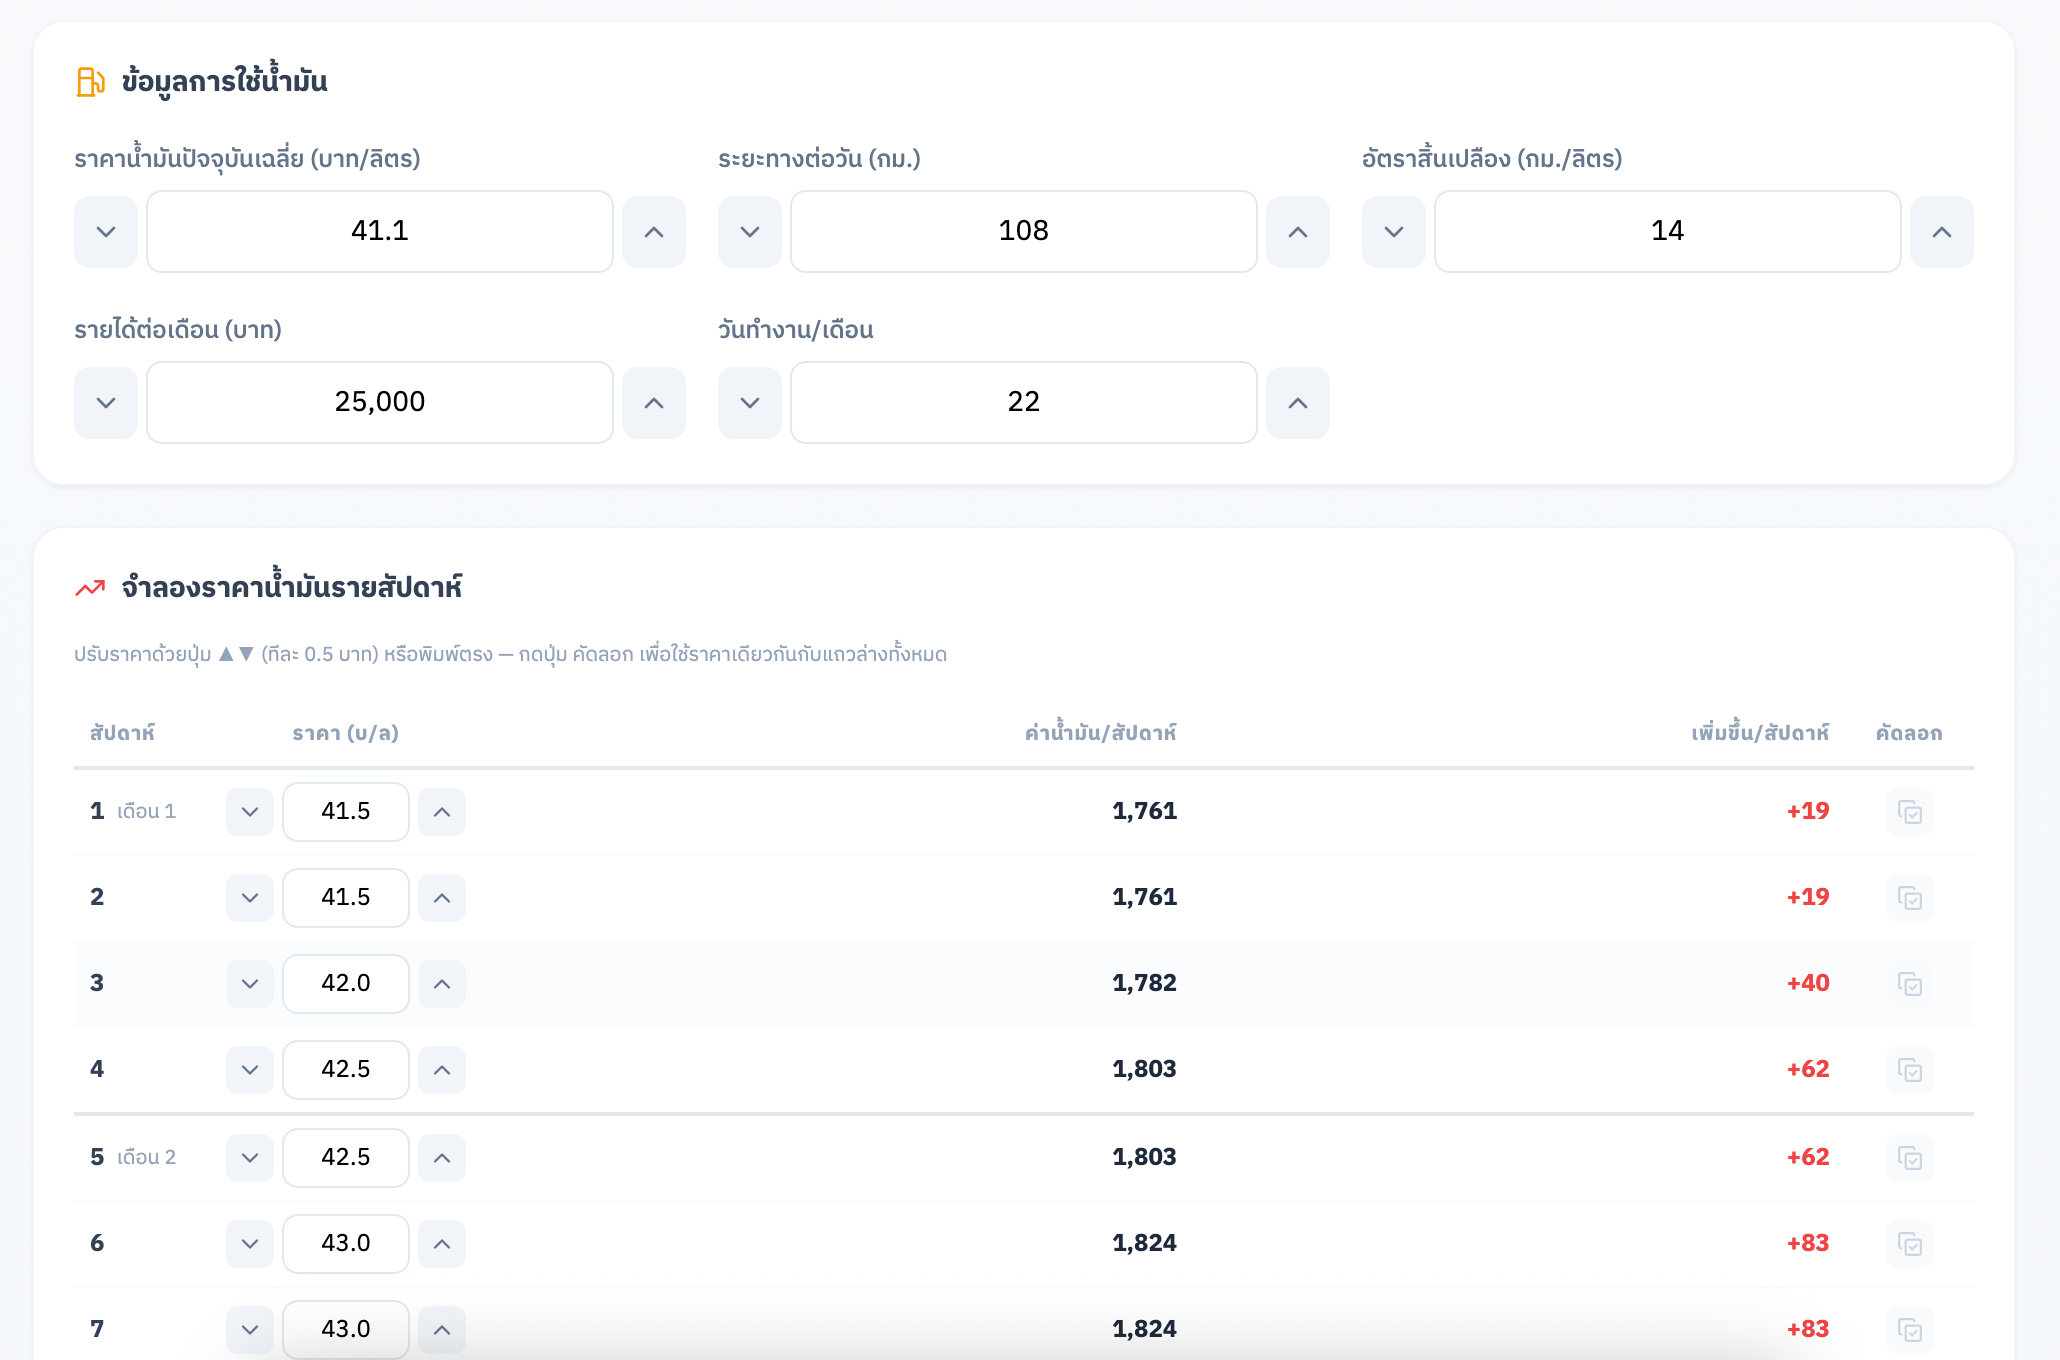Copy week 4 price to rows below

click(1909, 1070)
